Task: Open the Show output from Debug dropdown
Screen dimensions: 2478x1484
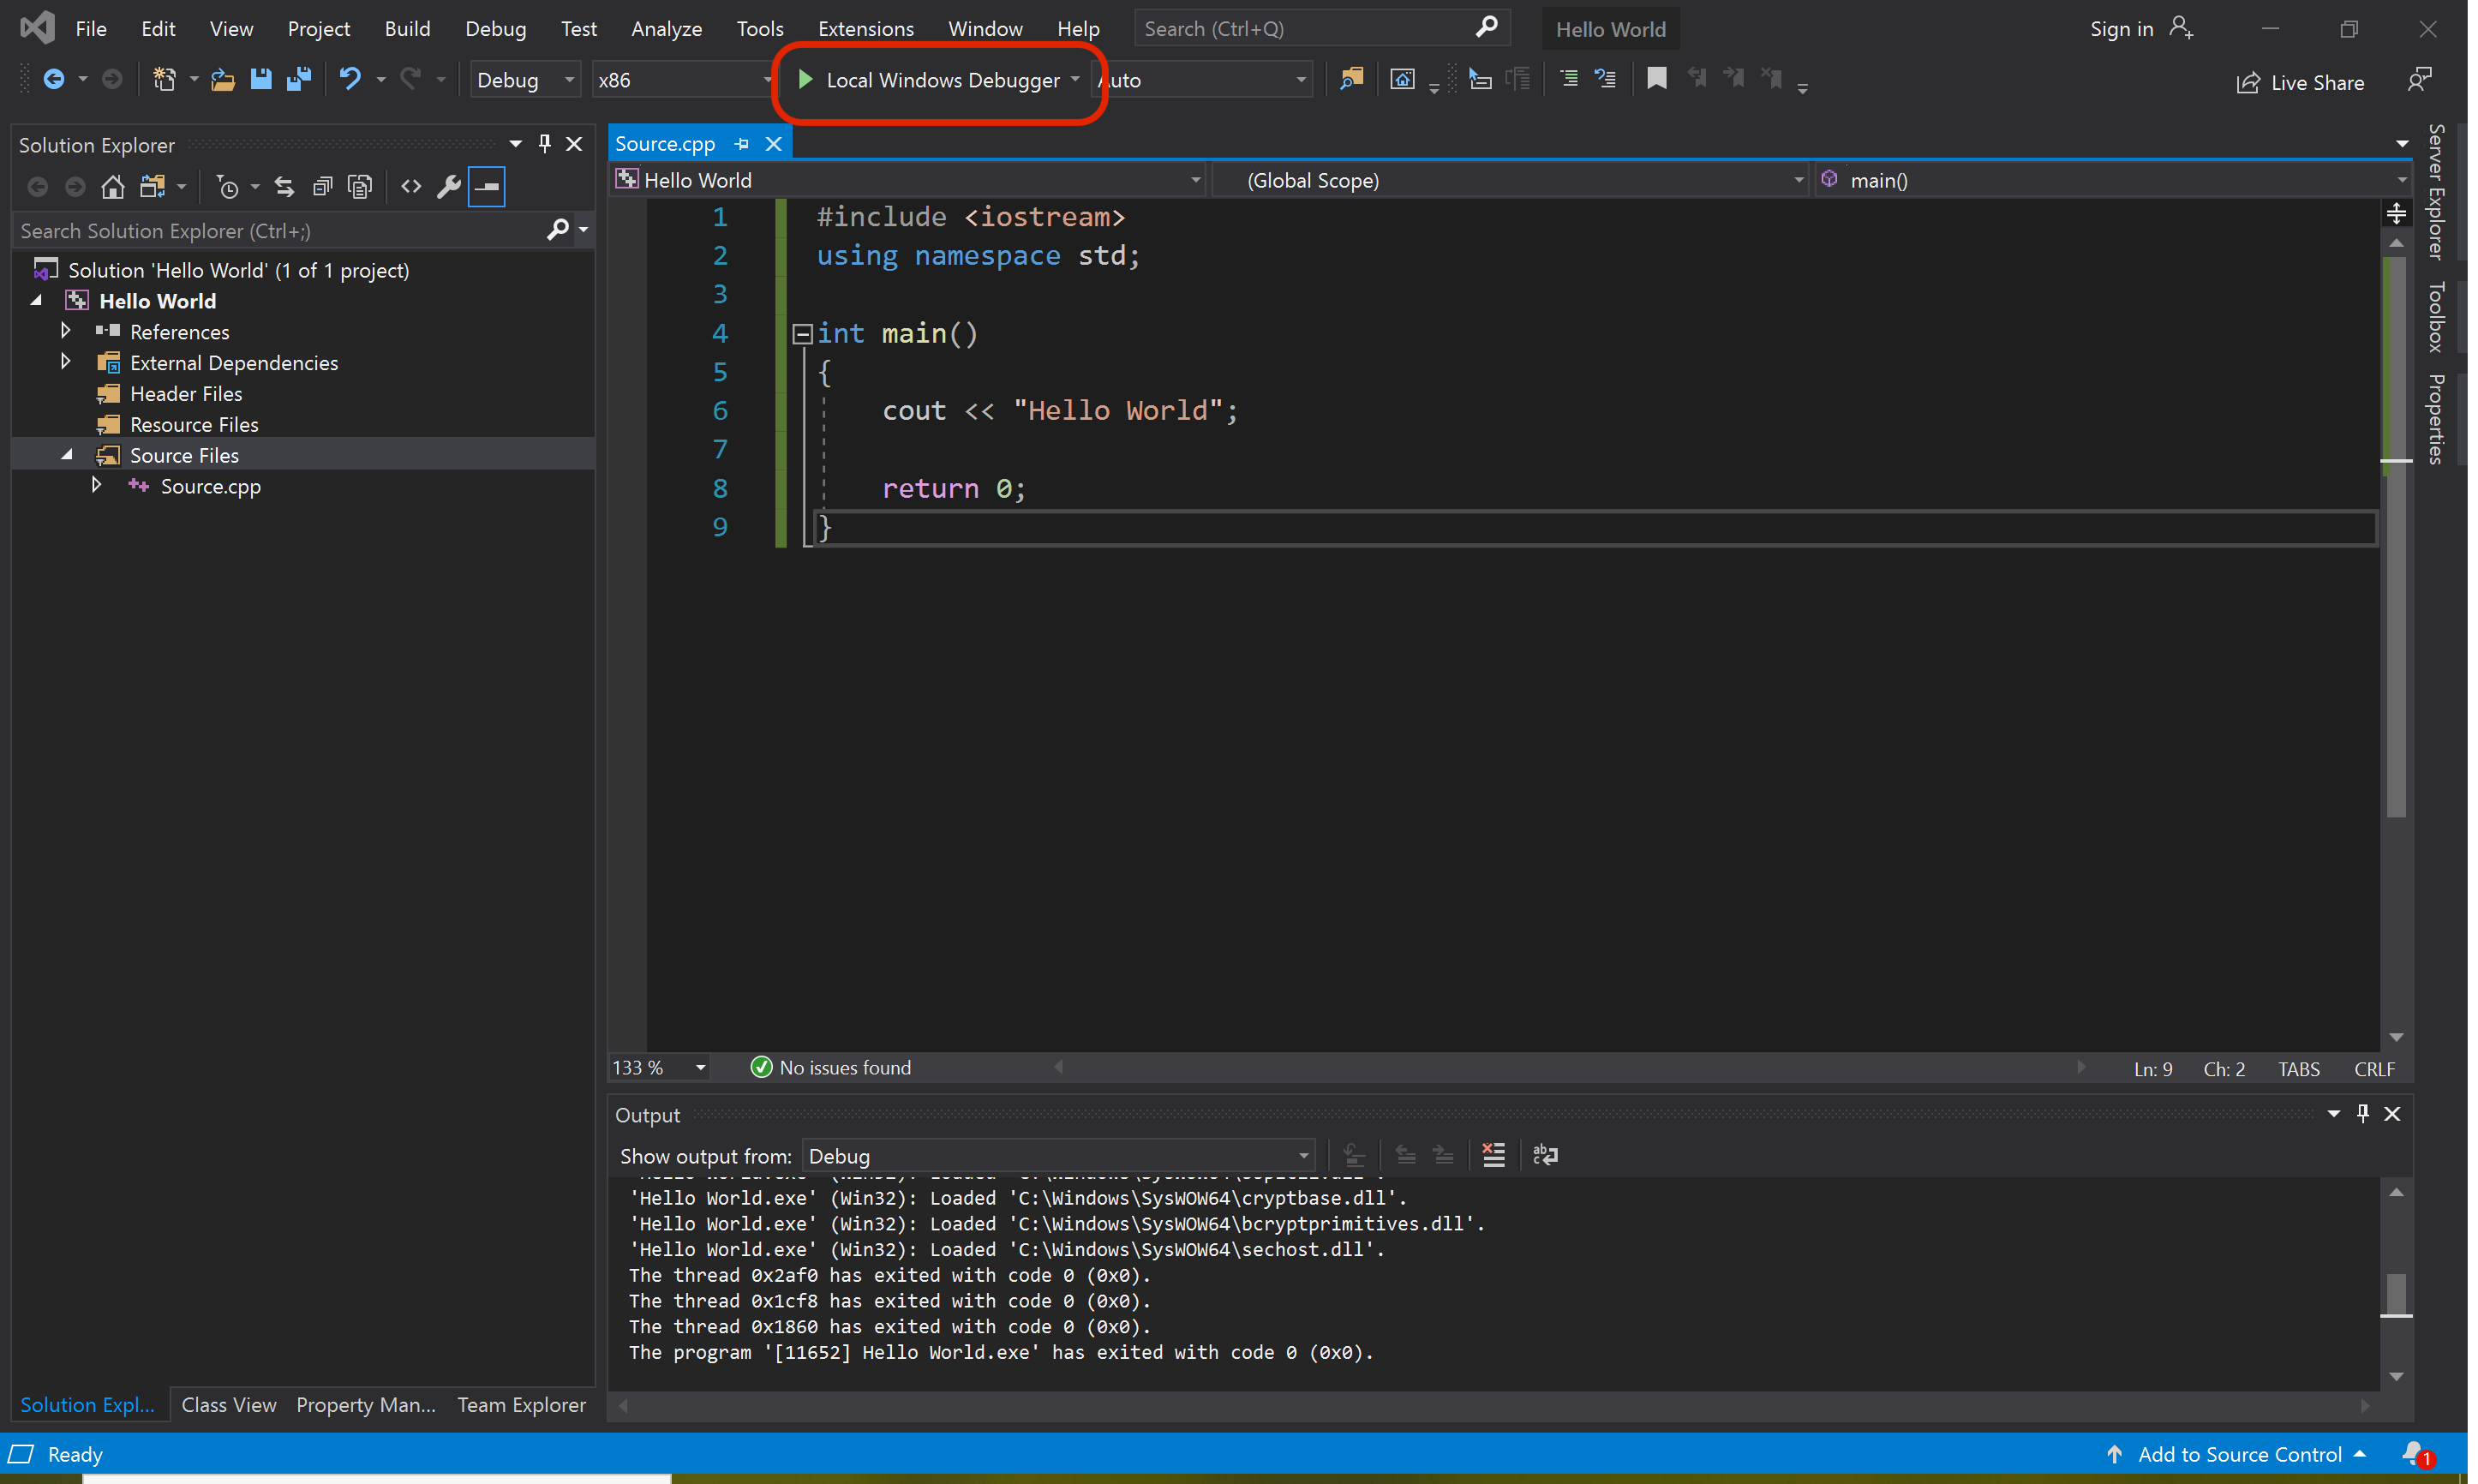Action: pyautogui.click(x=1058, y=1156)
